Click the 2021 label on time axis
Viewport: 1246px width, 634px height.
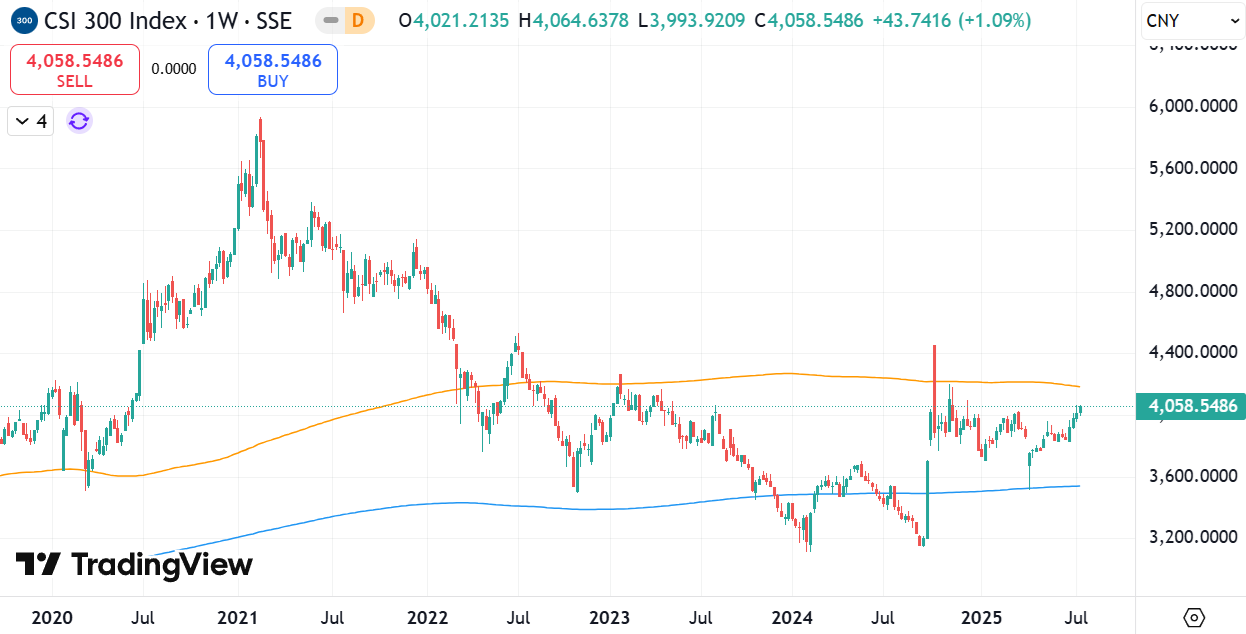click(240, 617)
